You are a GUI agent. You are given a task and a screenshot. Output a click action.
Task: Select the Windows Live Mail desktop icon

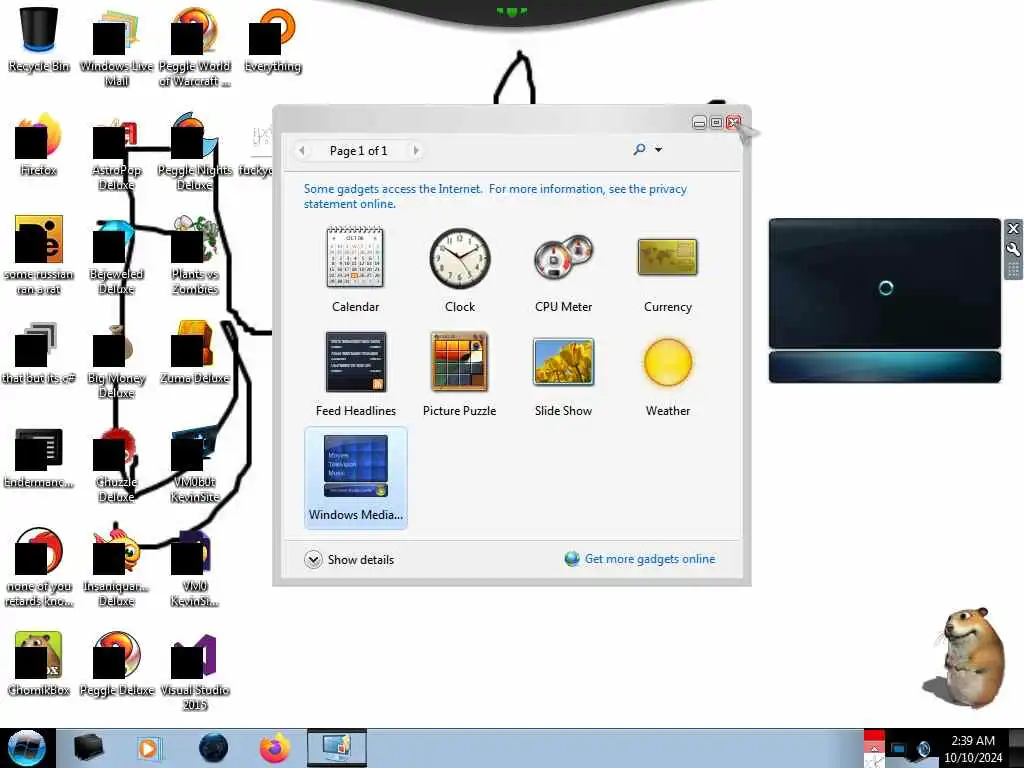pyautogui.click(x=116, y=47)
